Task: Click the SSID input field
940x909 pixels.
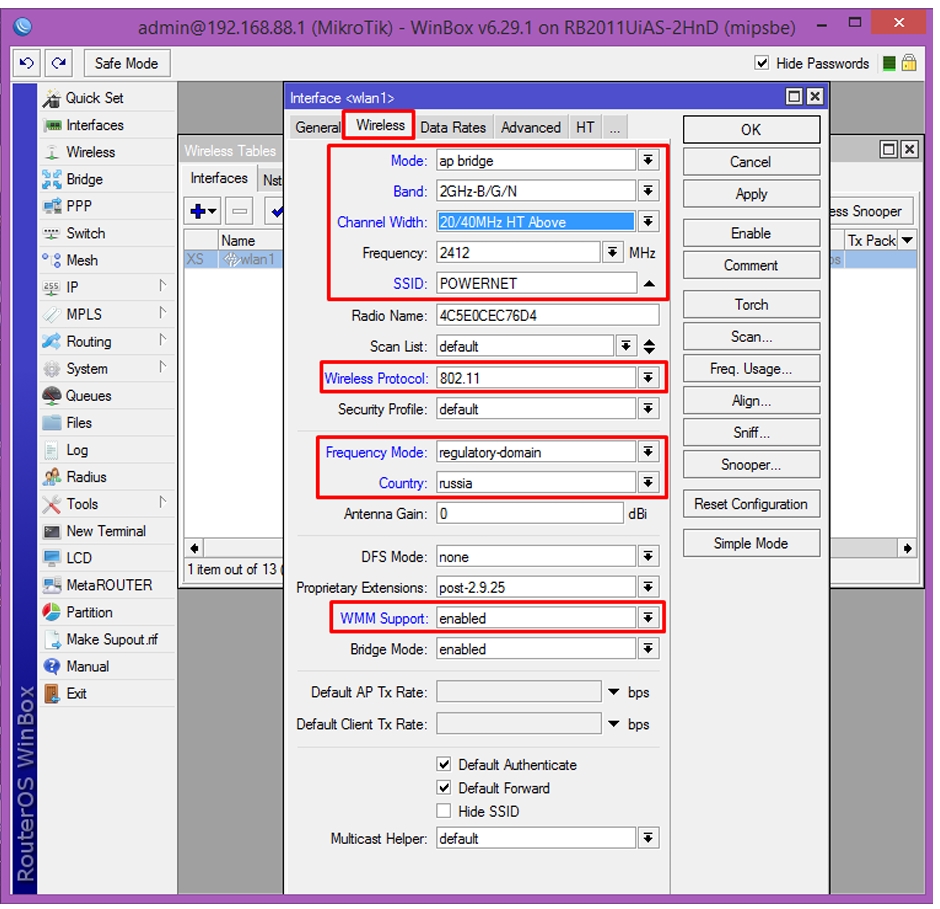Action: [537, 283]
